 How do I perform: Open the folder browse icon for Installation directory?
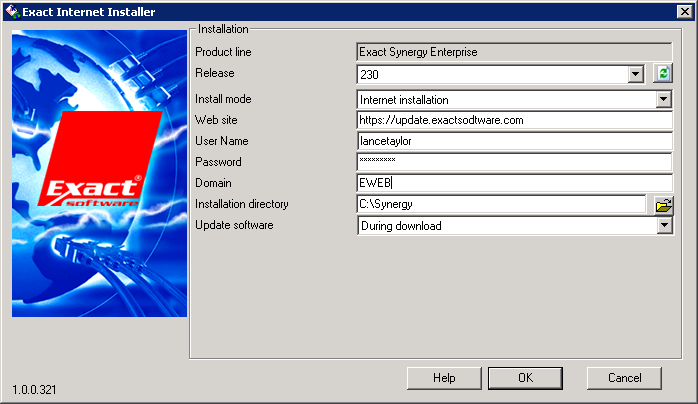click(662, 205)
